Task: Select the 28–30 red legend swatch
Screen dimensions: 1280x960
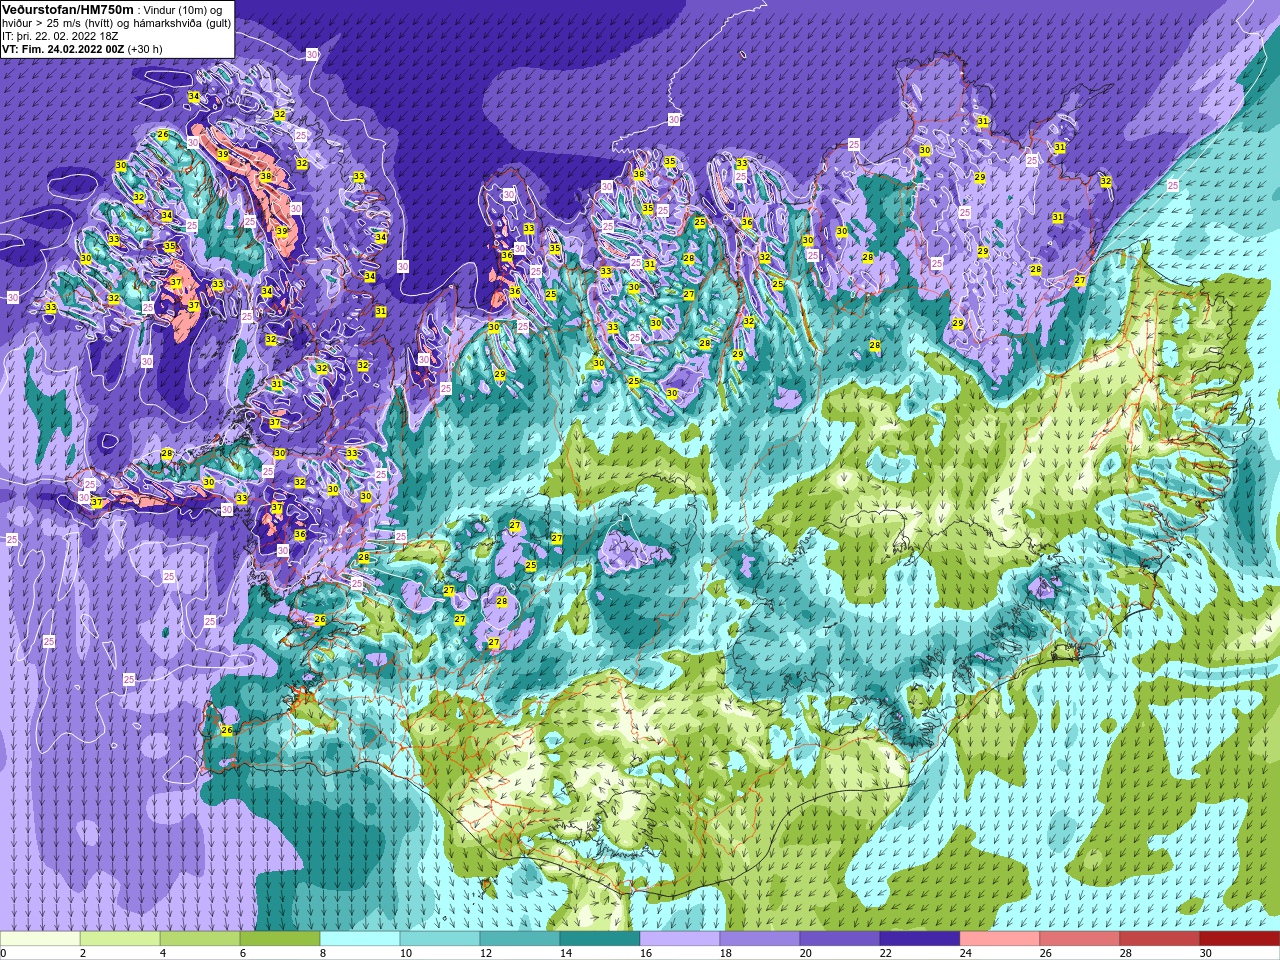Action: 1160,939
